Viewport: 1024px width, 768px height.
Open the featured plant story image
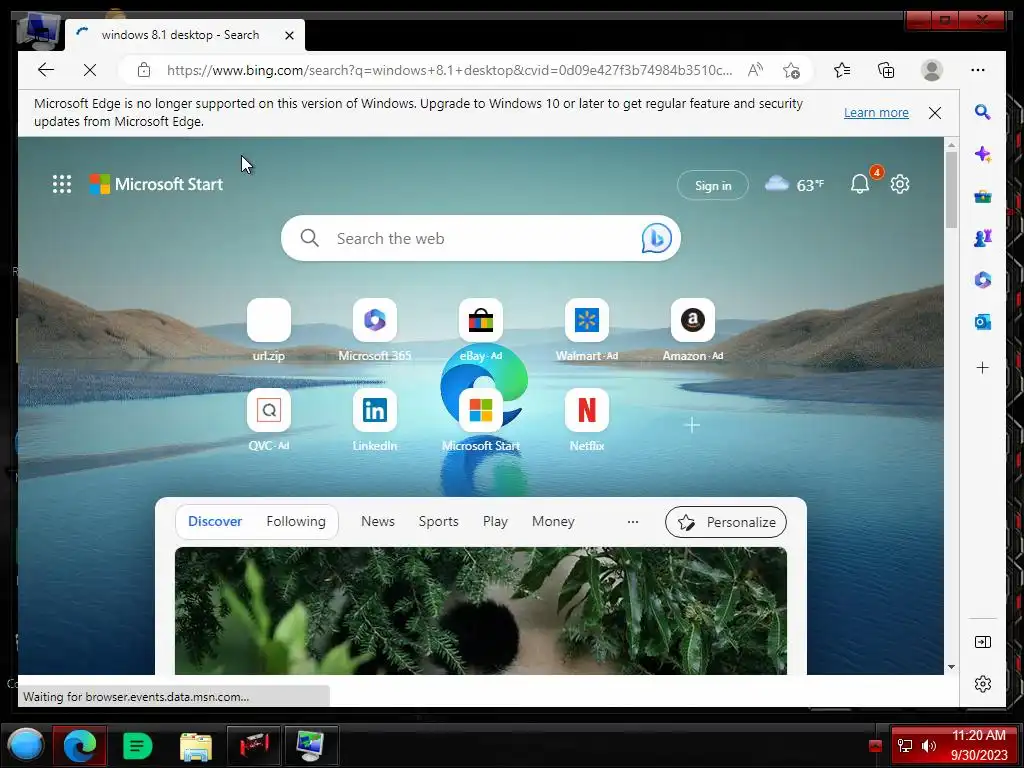(x=481, y=611)
